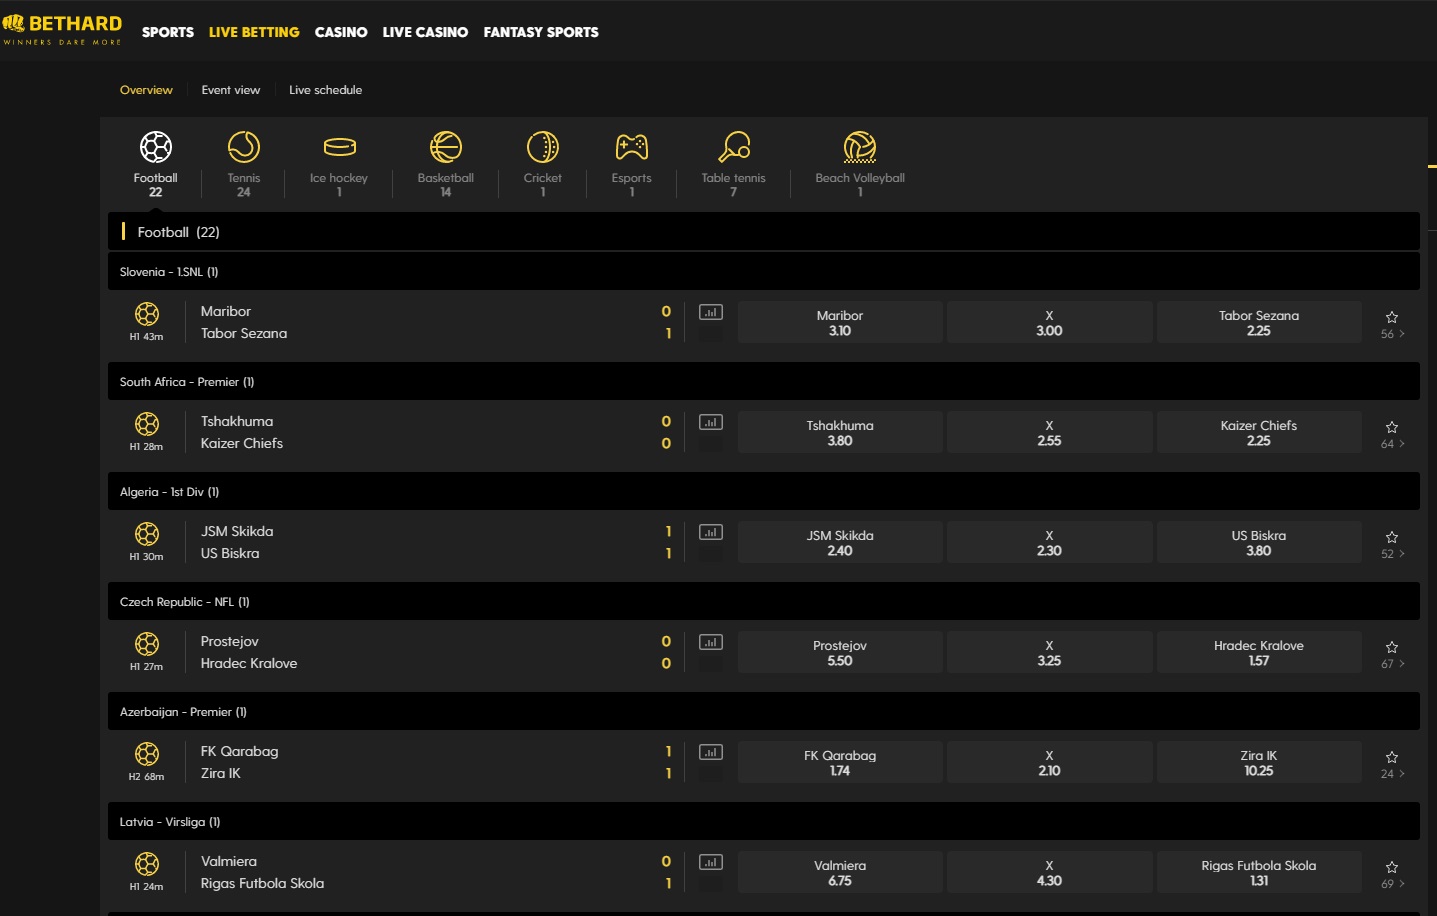Expand 56 more markets for Maribor match
The width and height of the screenshot is (1437, 916).
click(x=1393, y=334)
